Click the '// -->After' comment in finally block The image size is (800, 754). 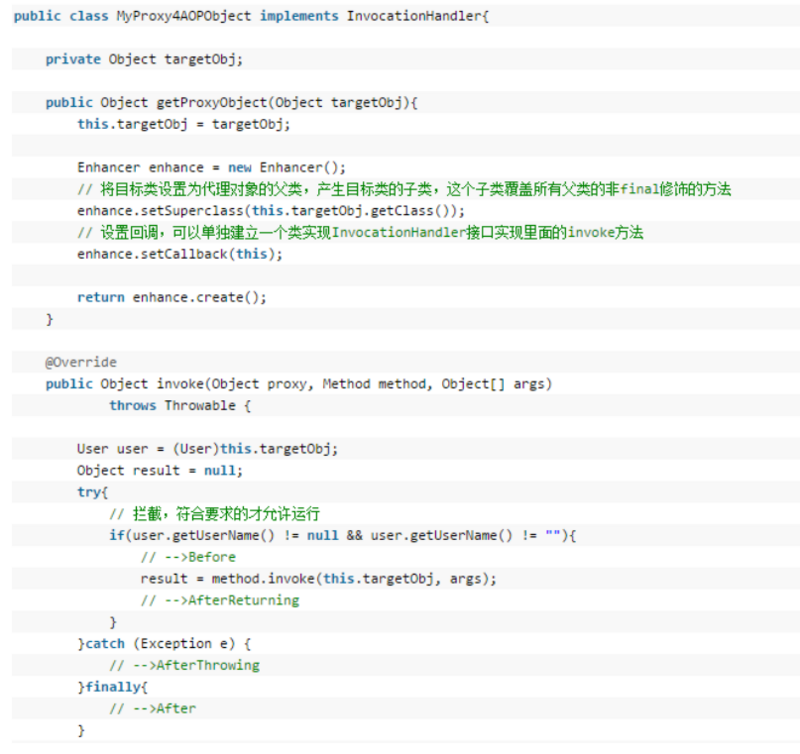[153, 709]
